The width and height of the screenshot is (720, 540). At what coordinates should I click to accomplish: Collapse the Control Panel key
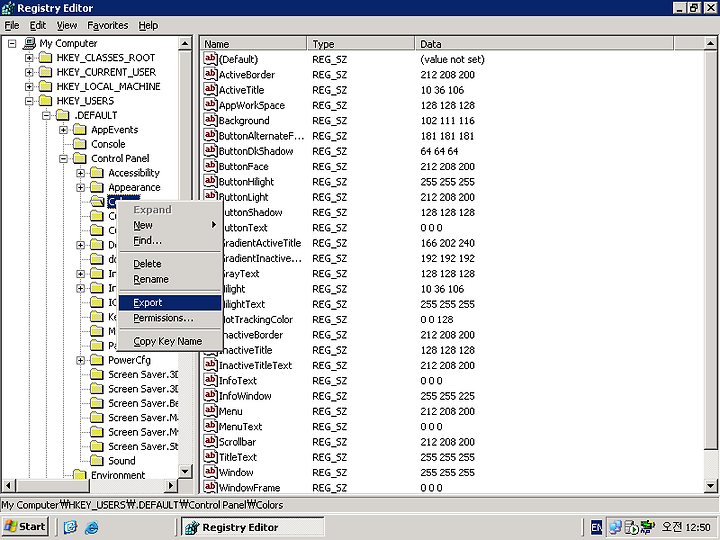[63, 158]
